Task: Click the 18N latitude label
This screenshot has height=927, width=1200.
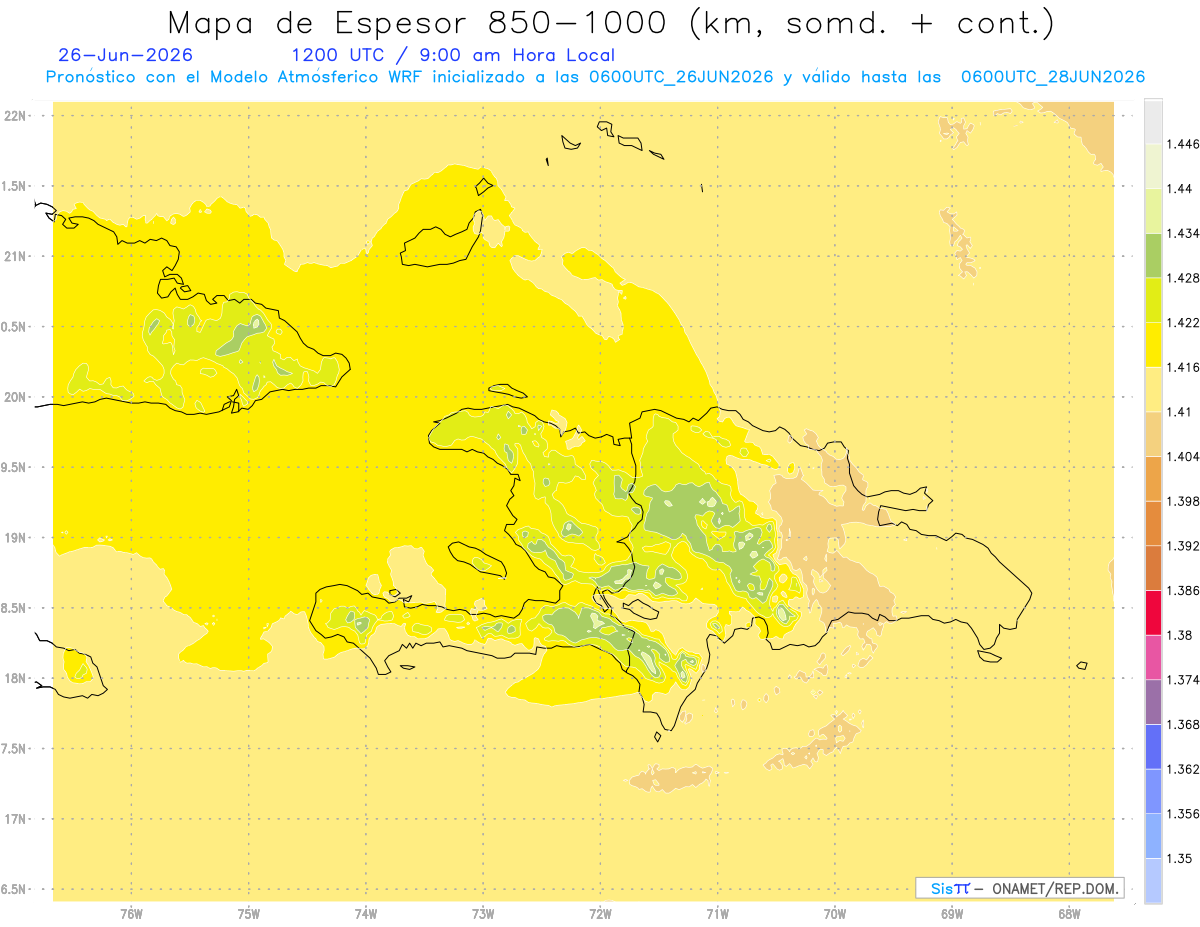Action: click(17, 678)
